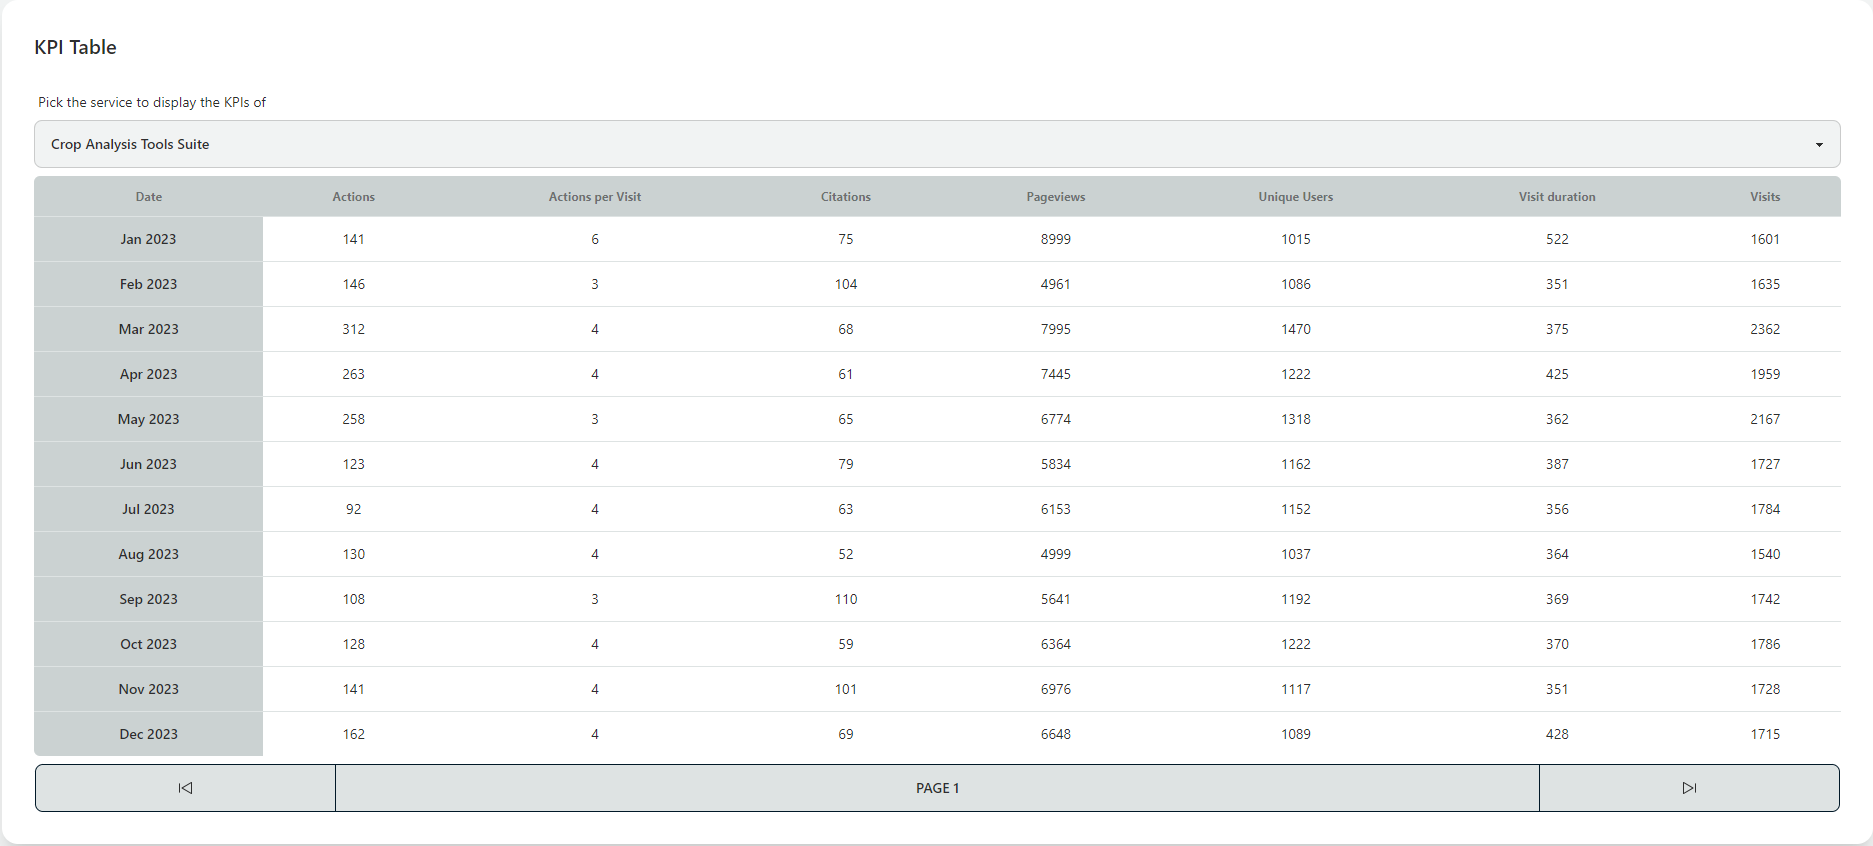Image resolution: width=1873 pixels, height=846 pixels.
Task: Click the Visits value 2362 for Mar 2023
Action: (x=1765, y=329)
